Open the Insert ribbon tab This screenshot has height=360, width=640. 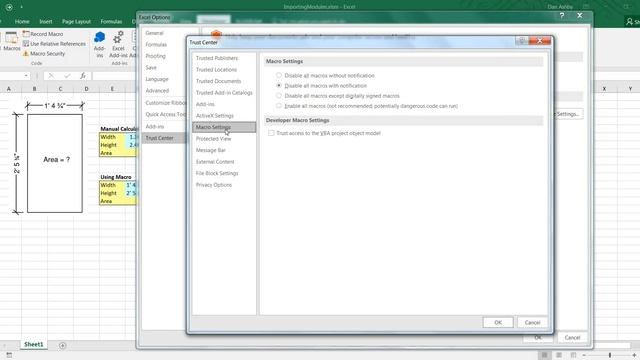click(46, 21)
